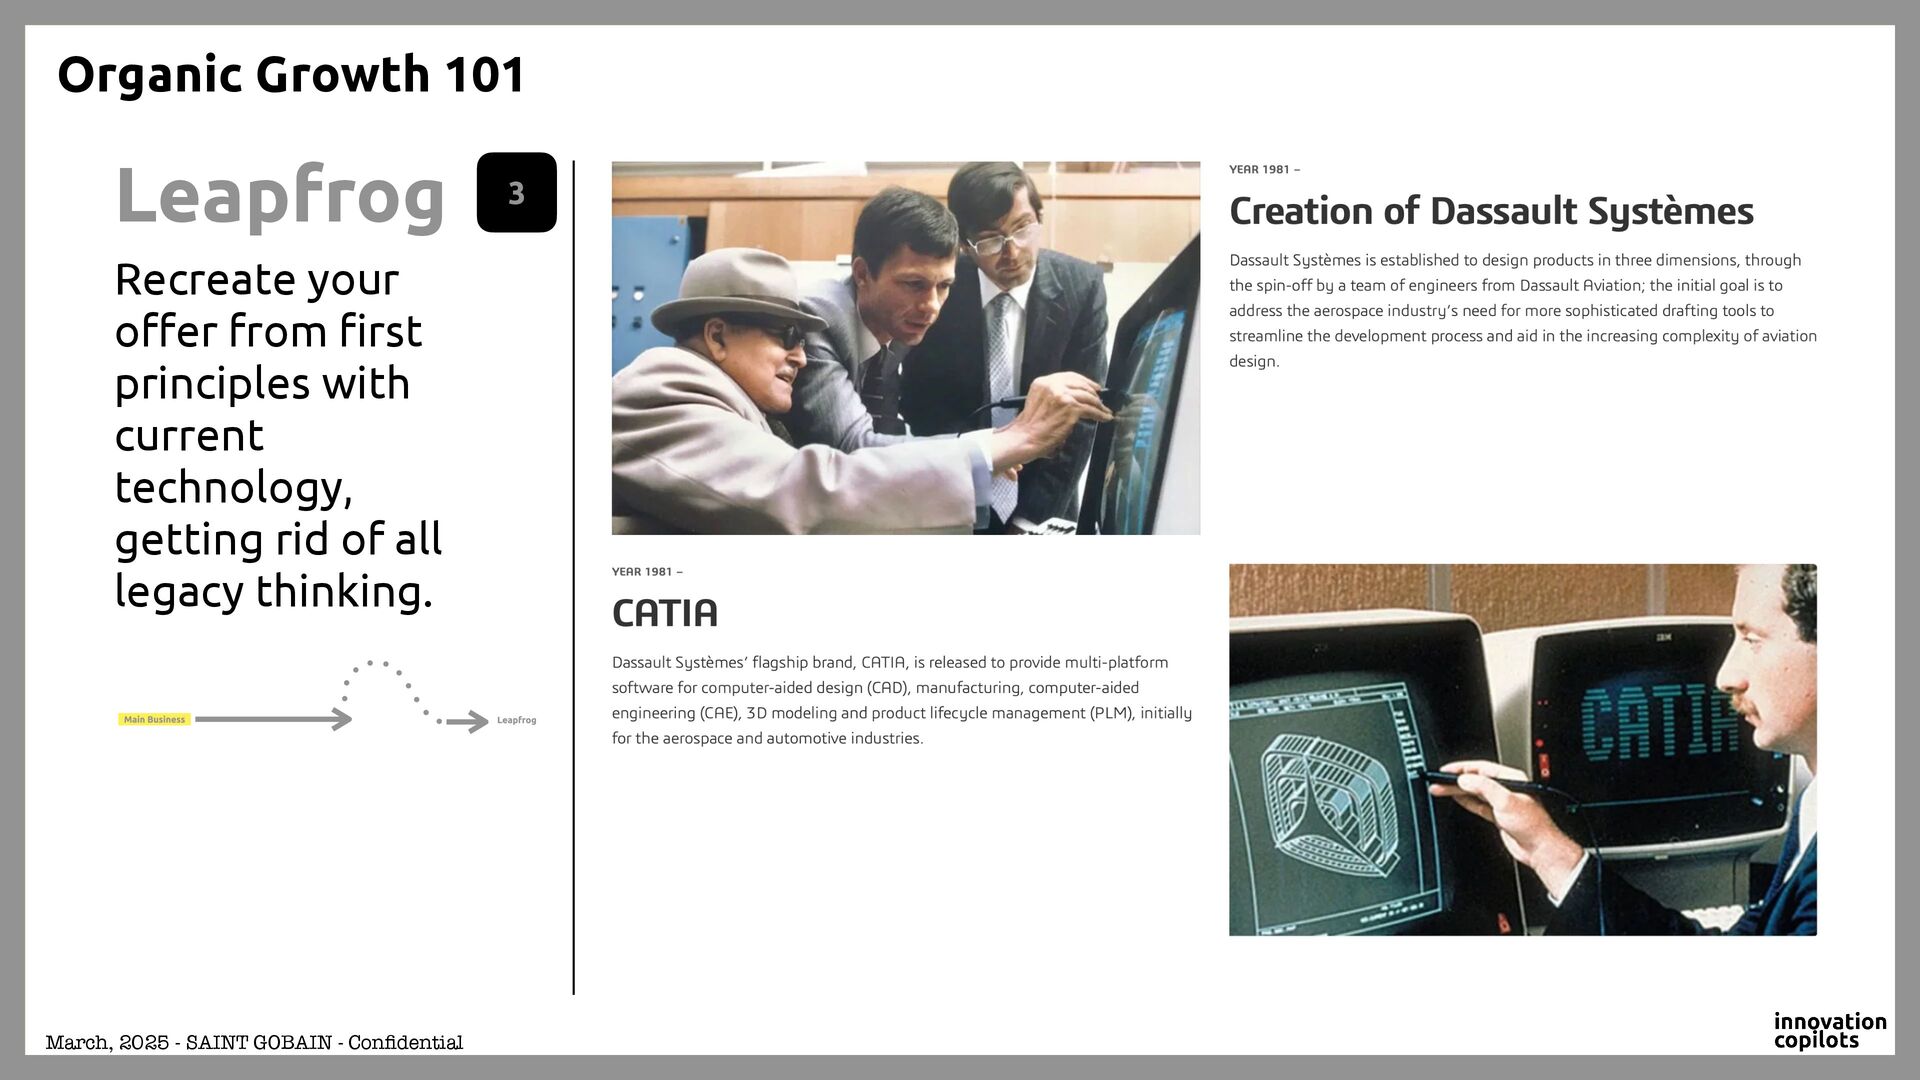The height and width of the screenshot is (1080, 1920).
Task: Click the YEAR 1981 label above CATIA
Action: click(x=646, y=572)
